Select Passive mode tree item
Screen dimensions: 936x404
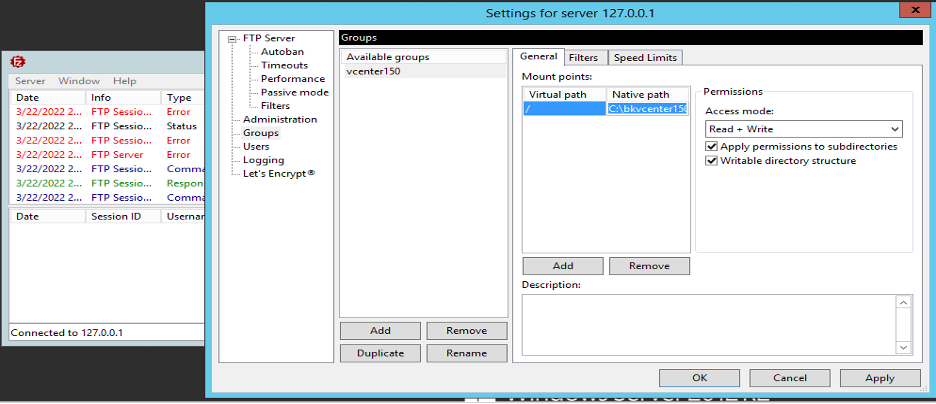click(294, 92)
